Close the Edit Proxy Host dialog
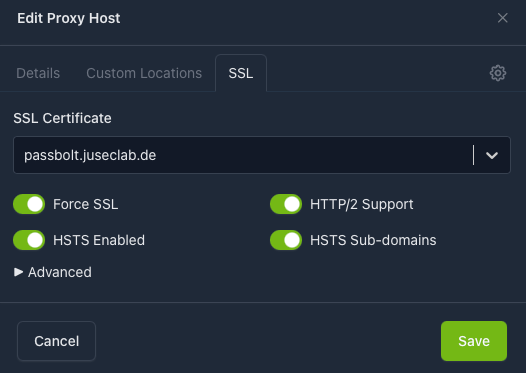526x373 pixels. [x=503, y=18]
